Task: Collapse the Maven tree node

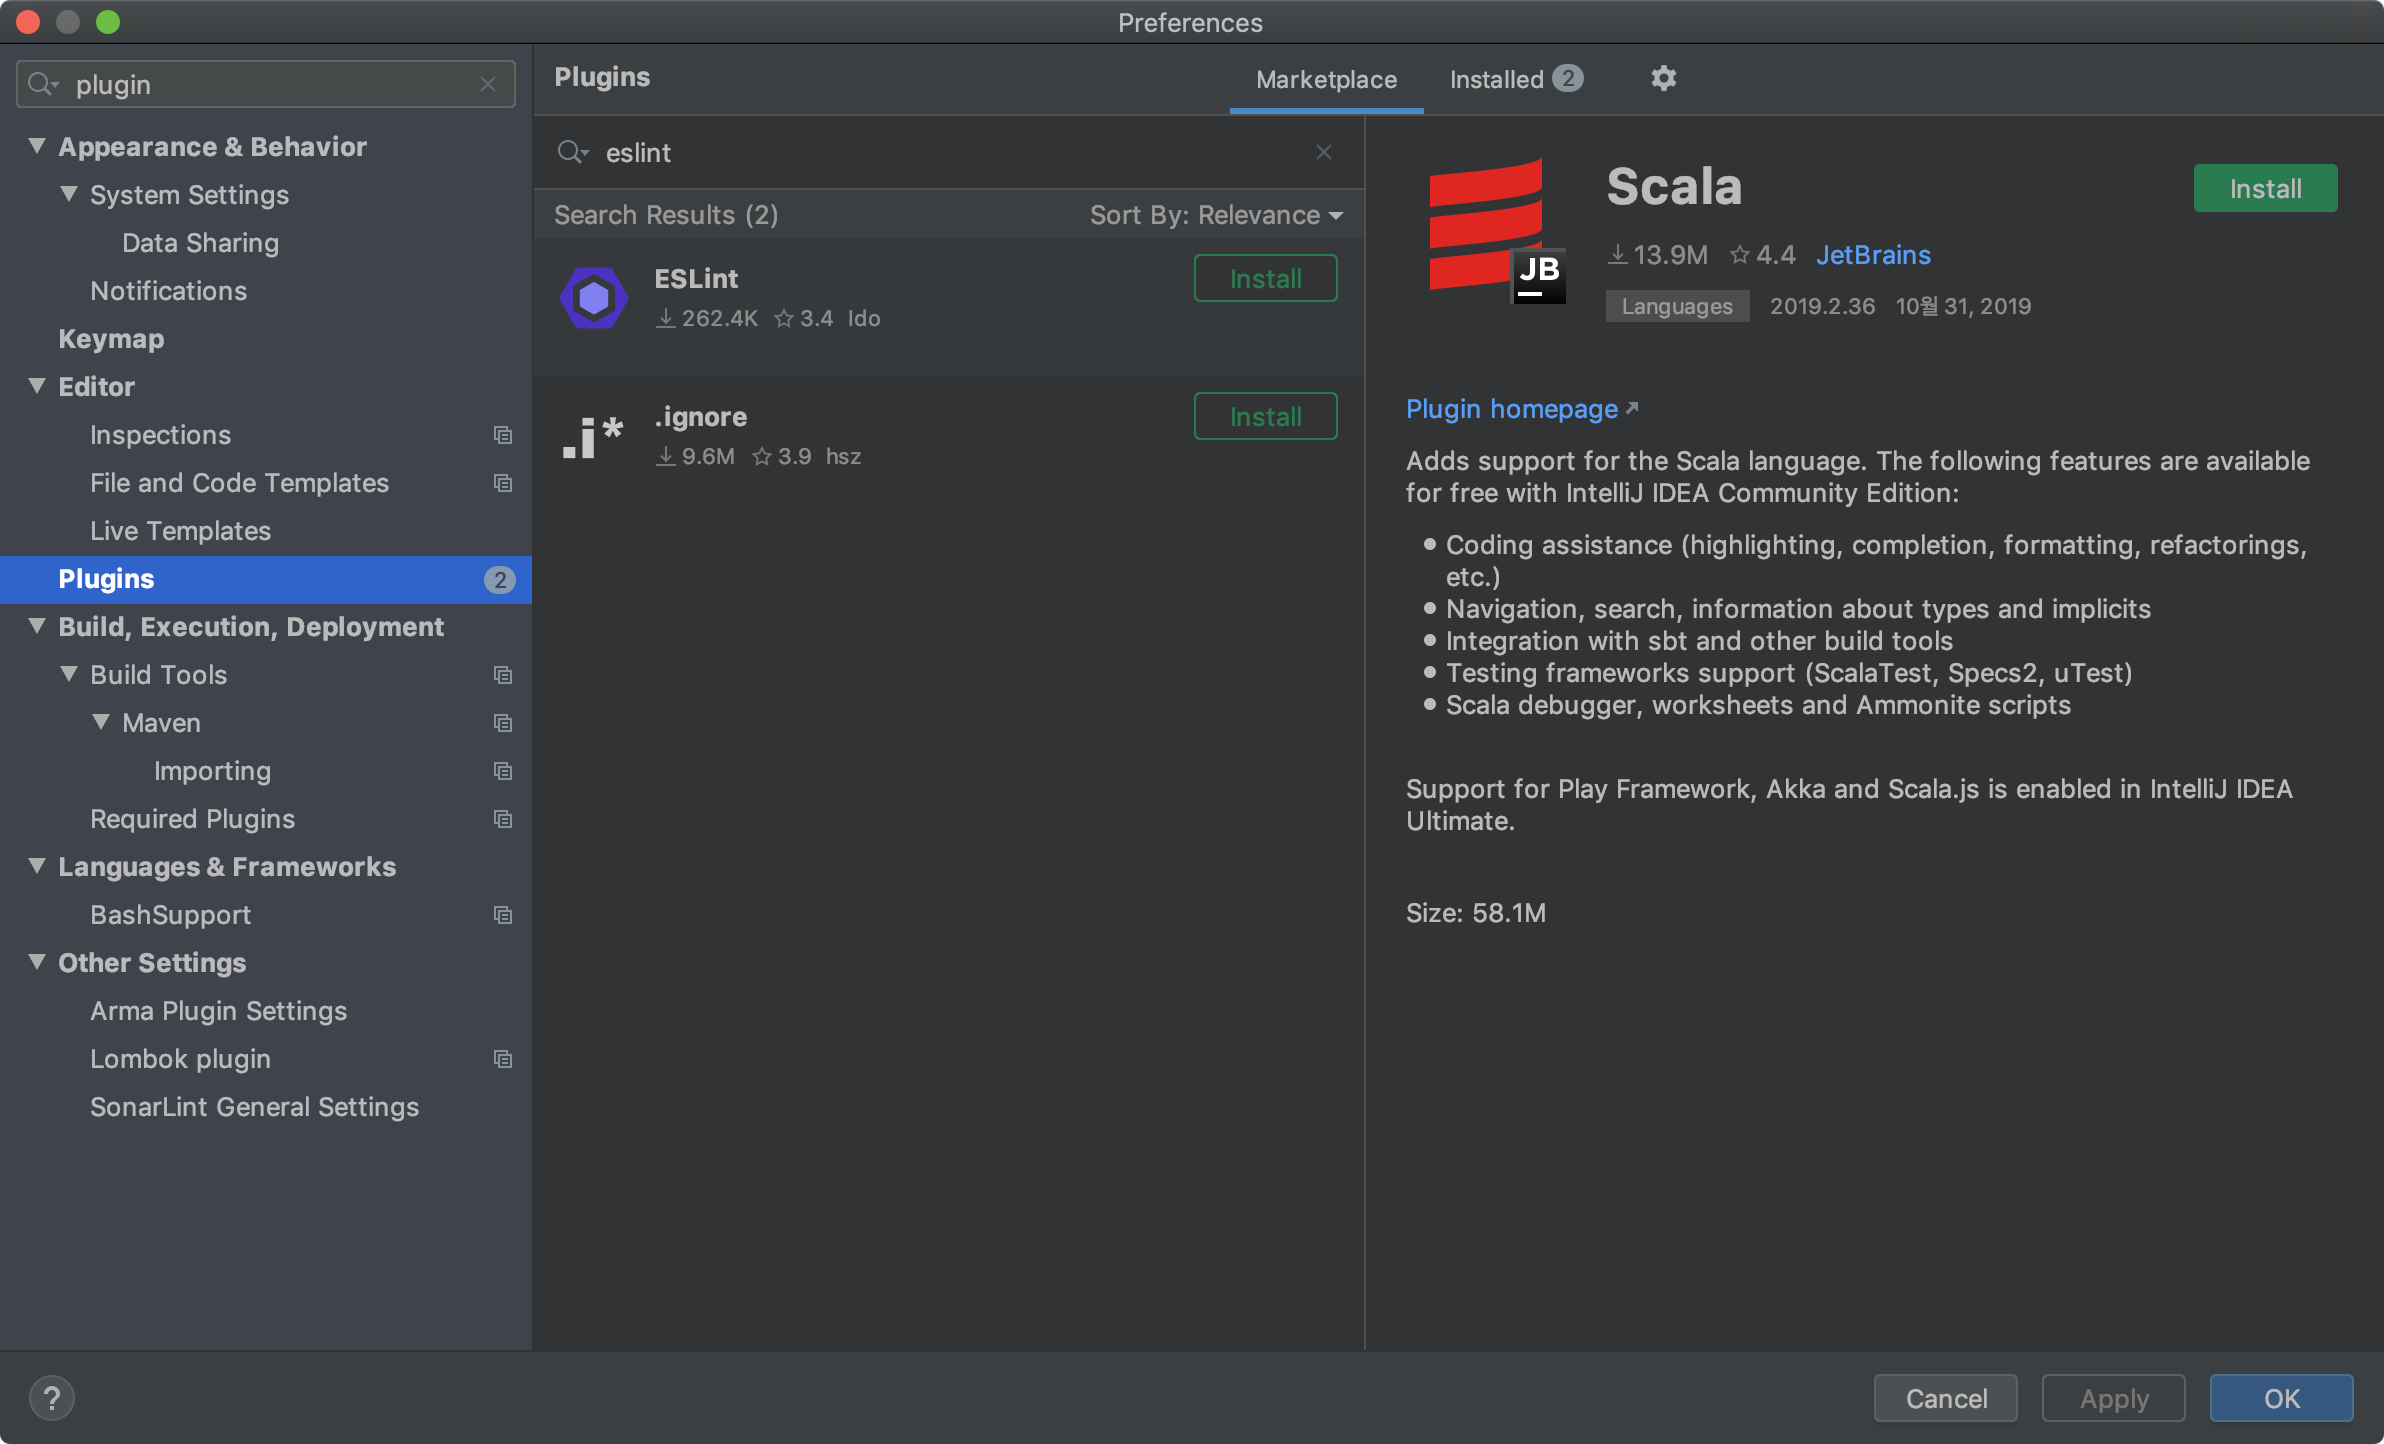Action: [x=101, y=722]
